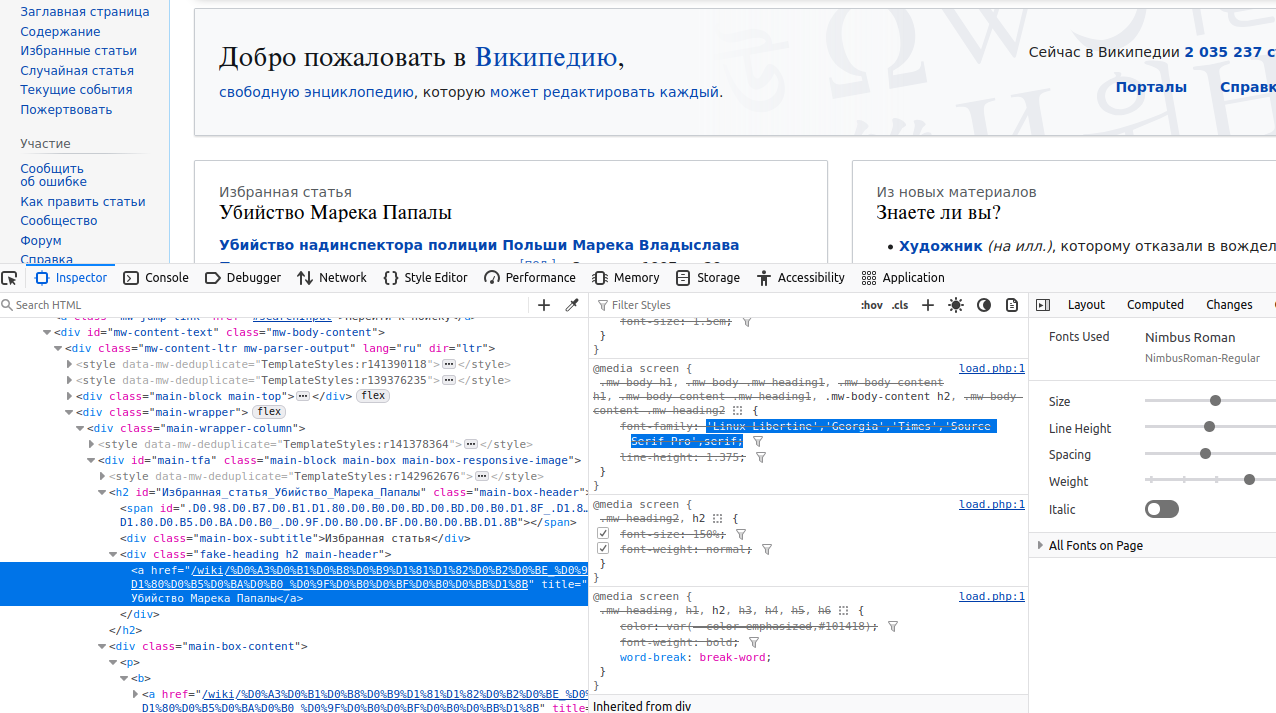
Task: Toggle flex overlay badge for main-wrapper
Action: (268, 412)
